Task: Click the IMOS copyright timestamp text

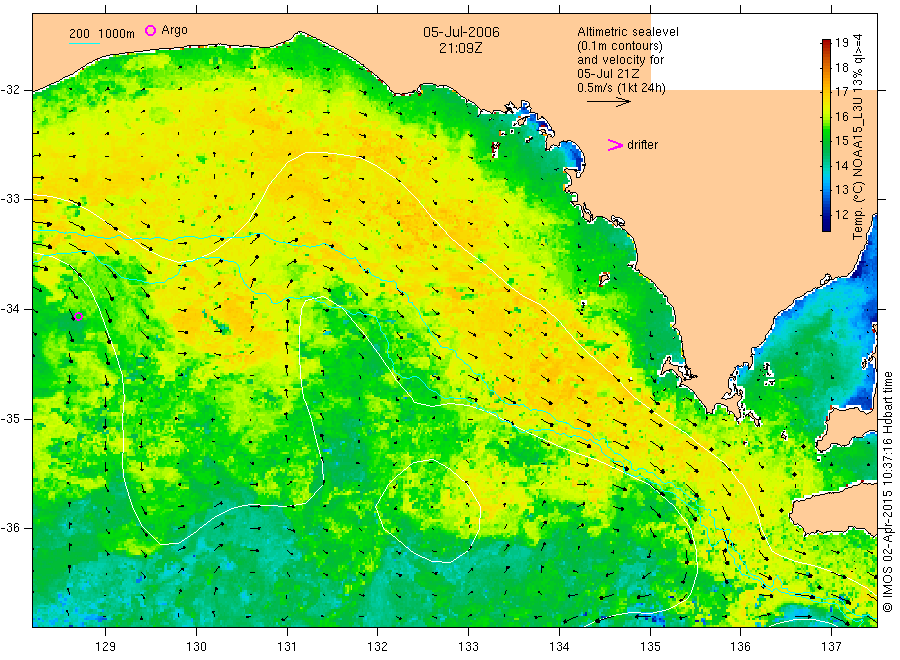Action: point(888,494)
